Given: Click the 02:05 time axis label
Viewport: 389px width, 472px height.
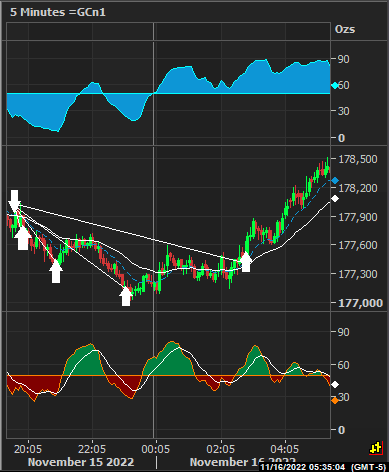Looking at the screenshot, I should click(x=220, y=449).
